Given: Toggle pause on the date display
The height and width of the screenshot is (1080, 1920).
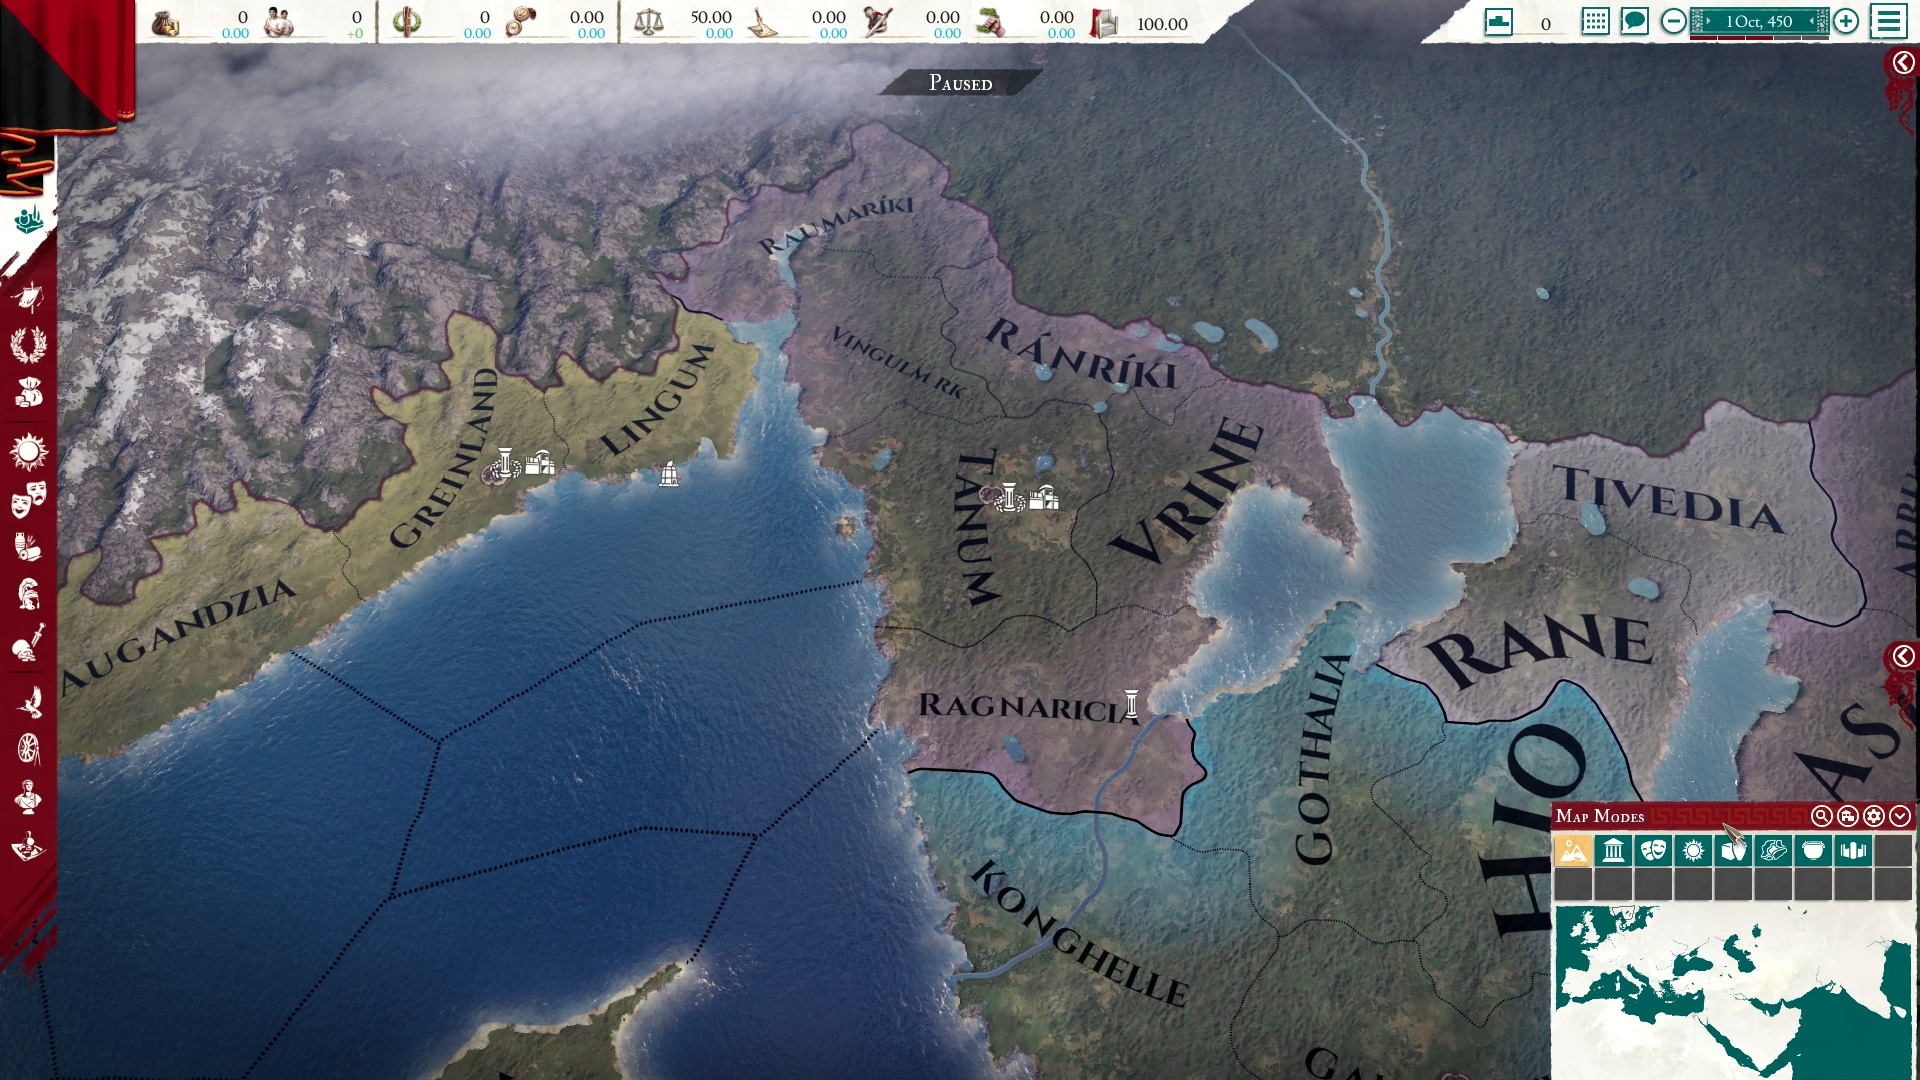Looking at the screenshot, I should 1759,21.
